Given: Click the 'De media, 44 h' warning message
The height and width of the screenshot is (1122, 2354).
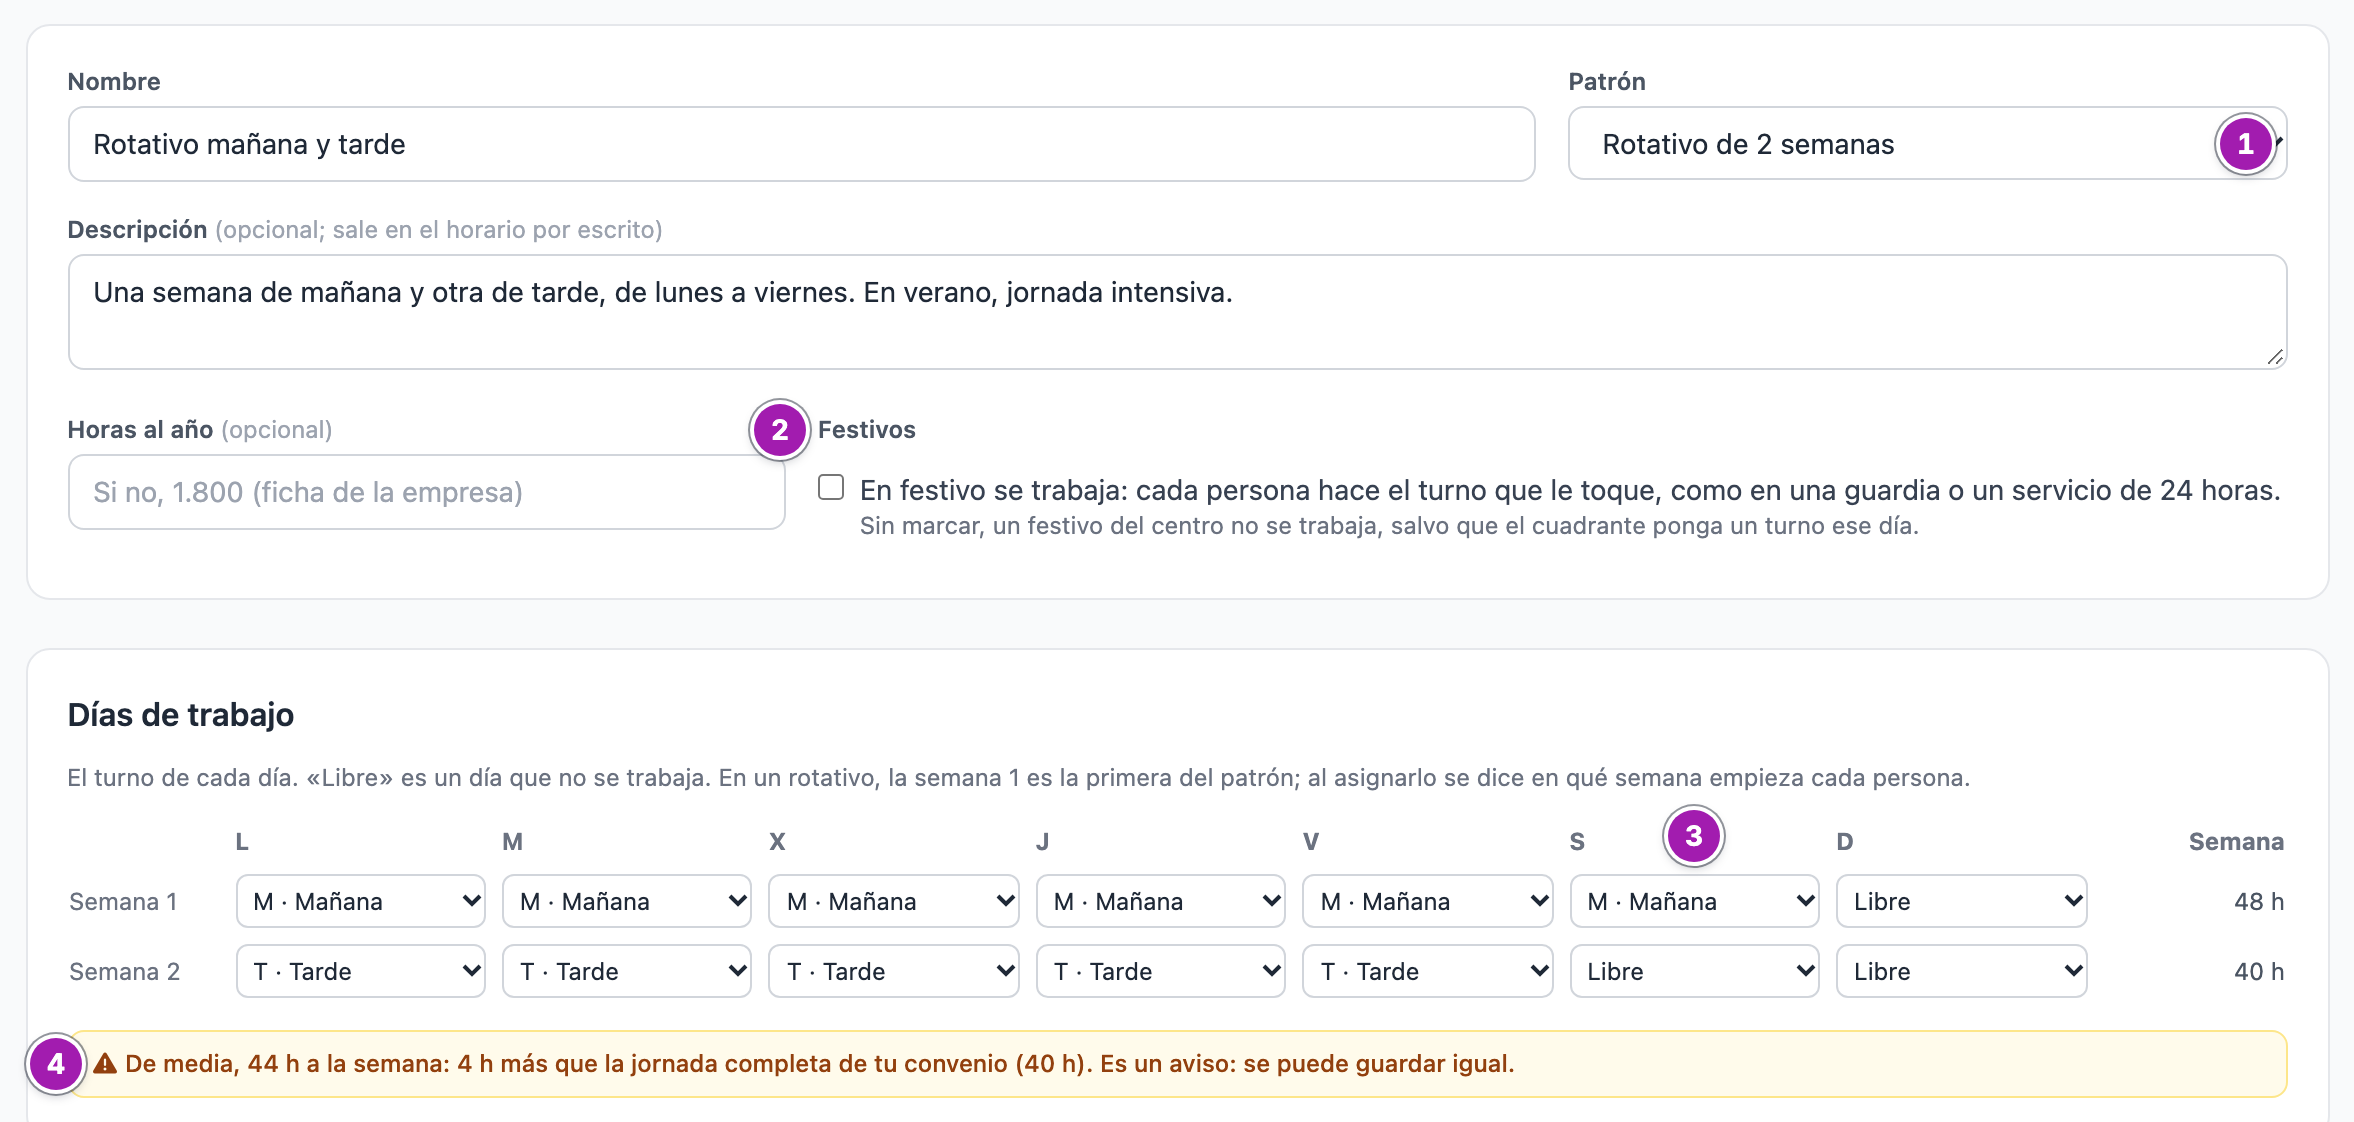Looking at the screenshot, I should click(x=820, y=1064).
